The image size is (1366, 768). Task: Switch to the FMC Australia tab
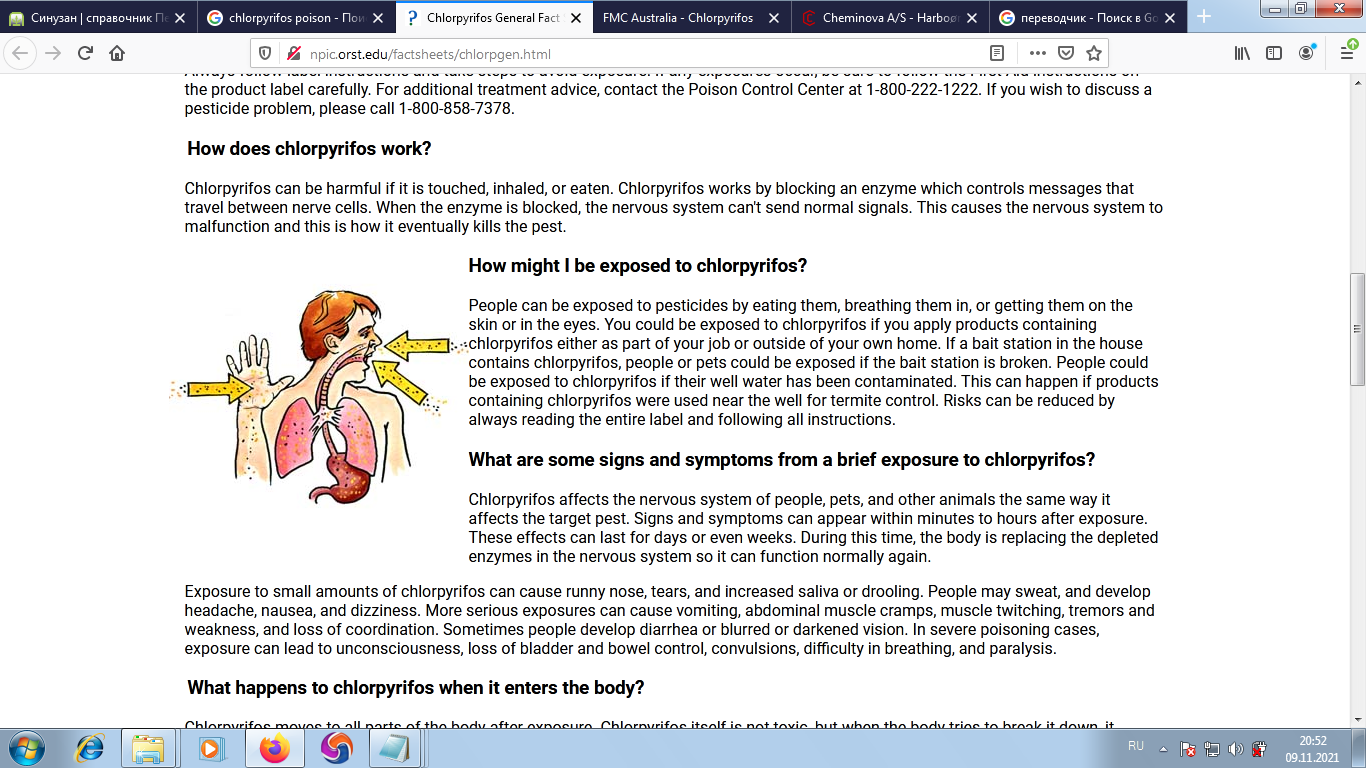pyautogui.click(x=680, y=17)
